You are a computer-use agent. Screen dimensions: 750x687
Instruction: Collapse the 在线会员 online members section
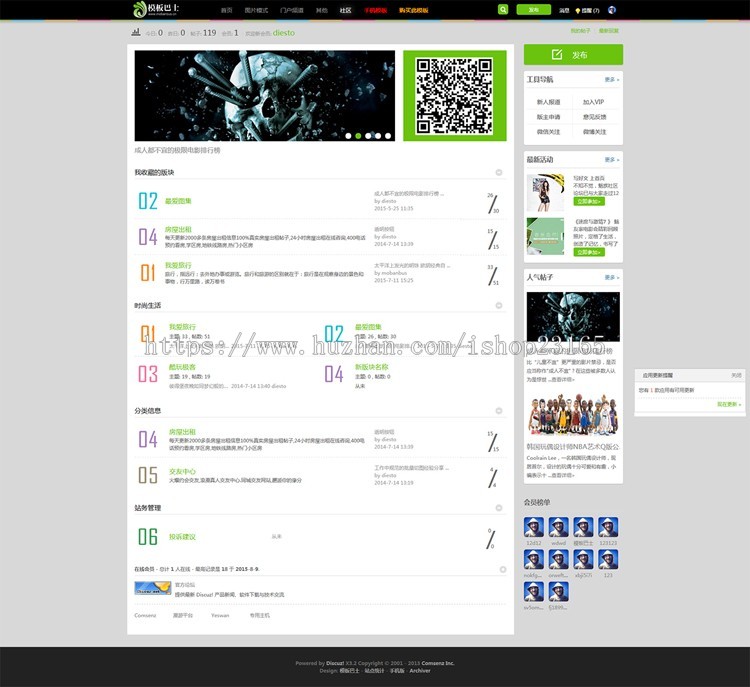click(503, 569)
